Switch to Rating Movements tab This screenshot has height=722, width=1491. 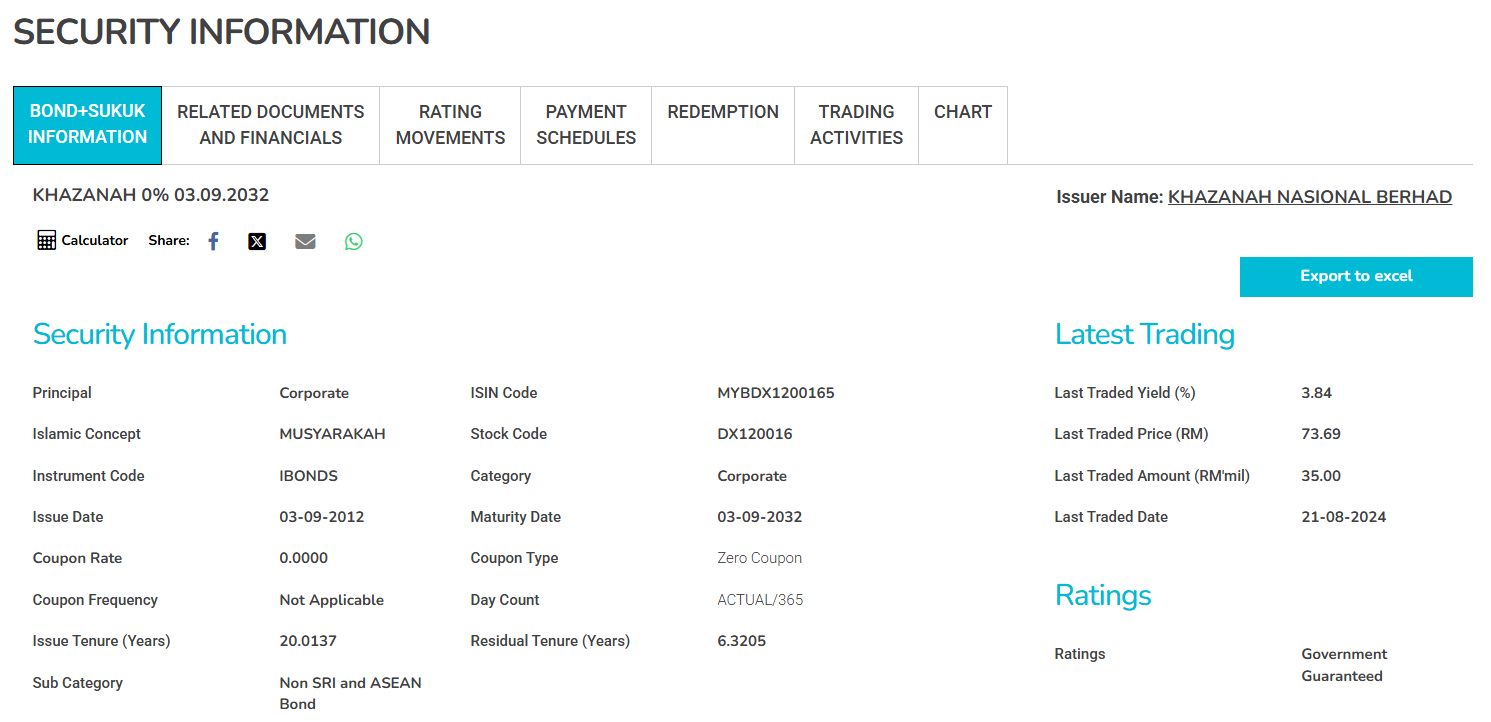click(450, 125)
